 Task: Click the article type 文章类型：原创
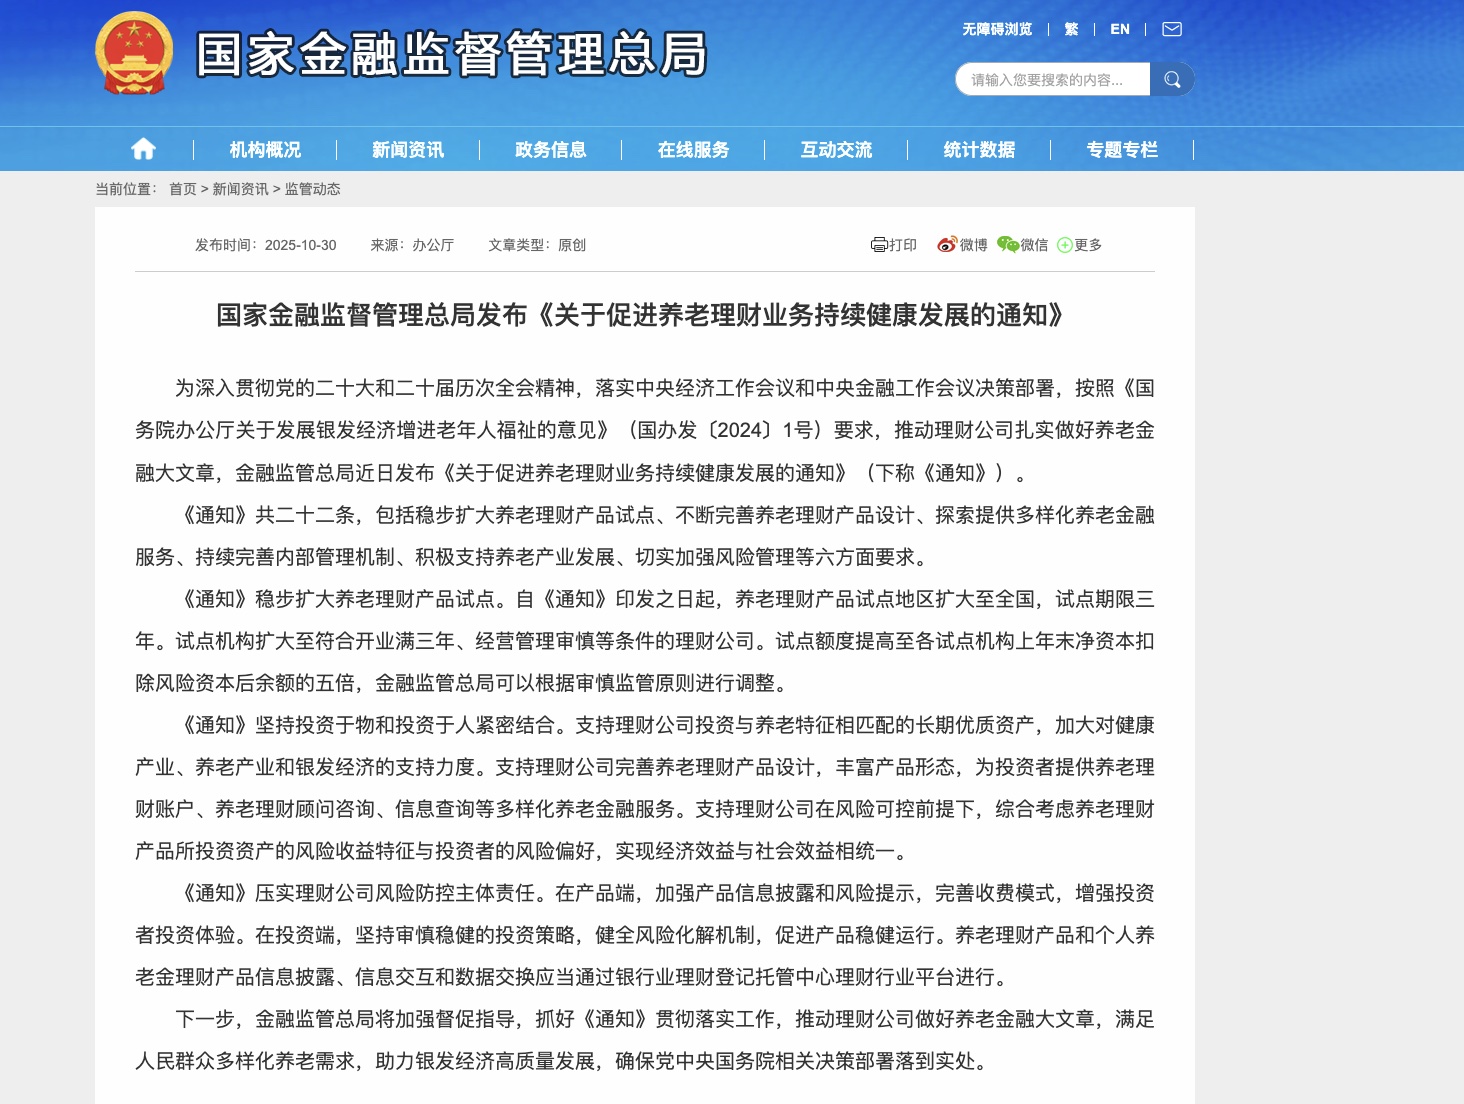pos(537,245)
